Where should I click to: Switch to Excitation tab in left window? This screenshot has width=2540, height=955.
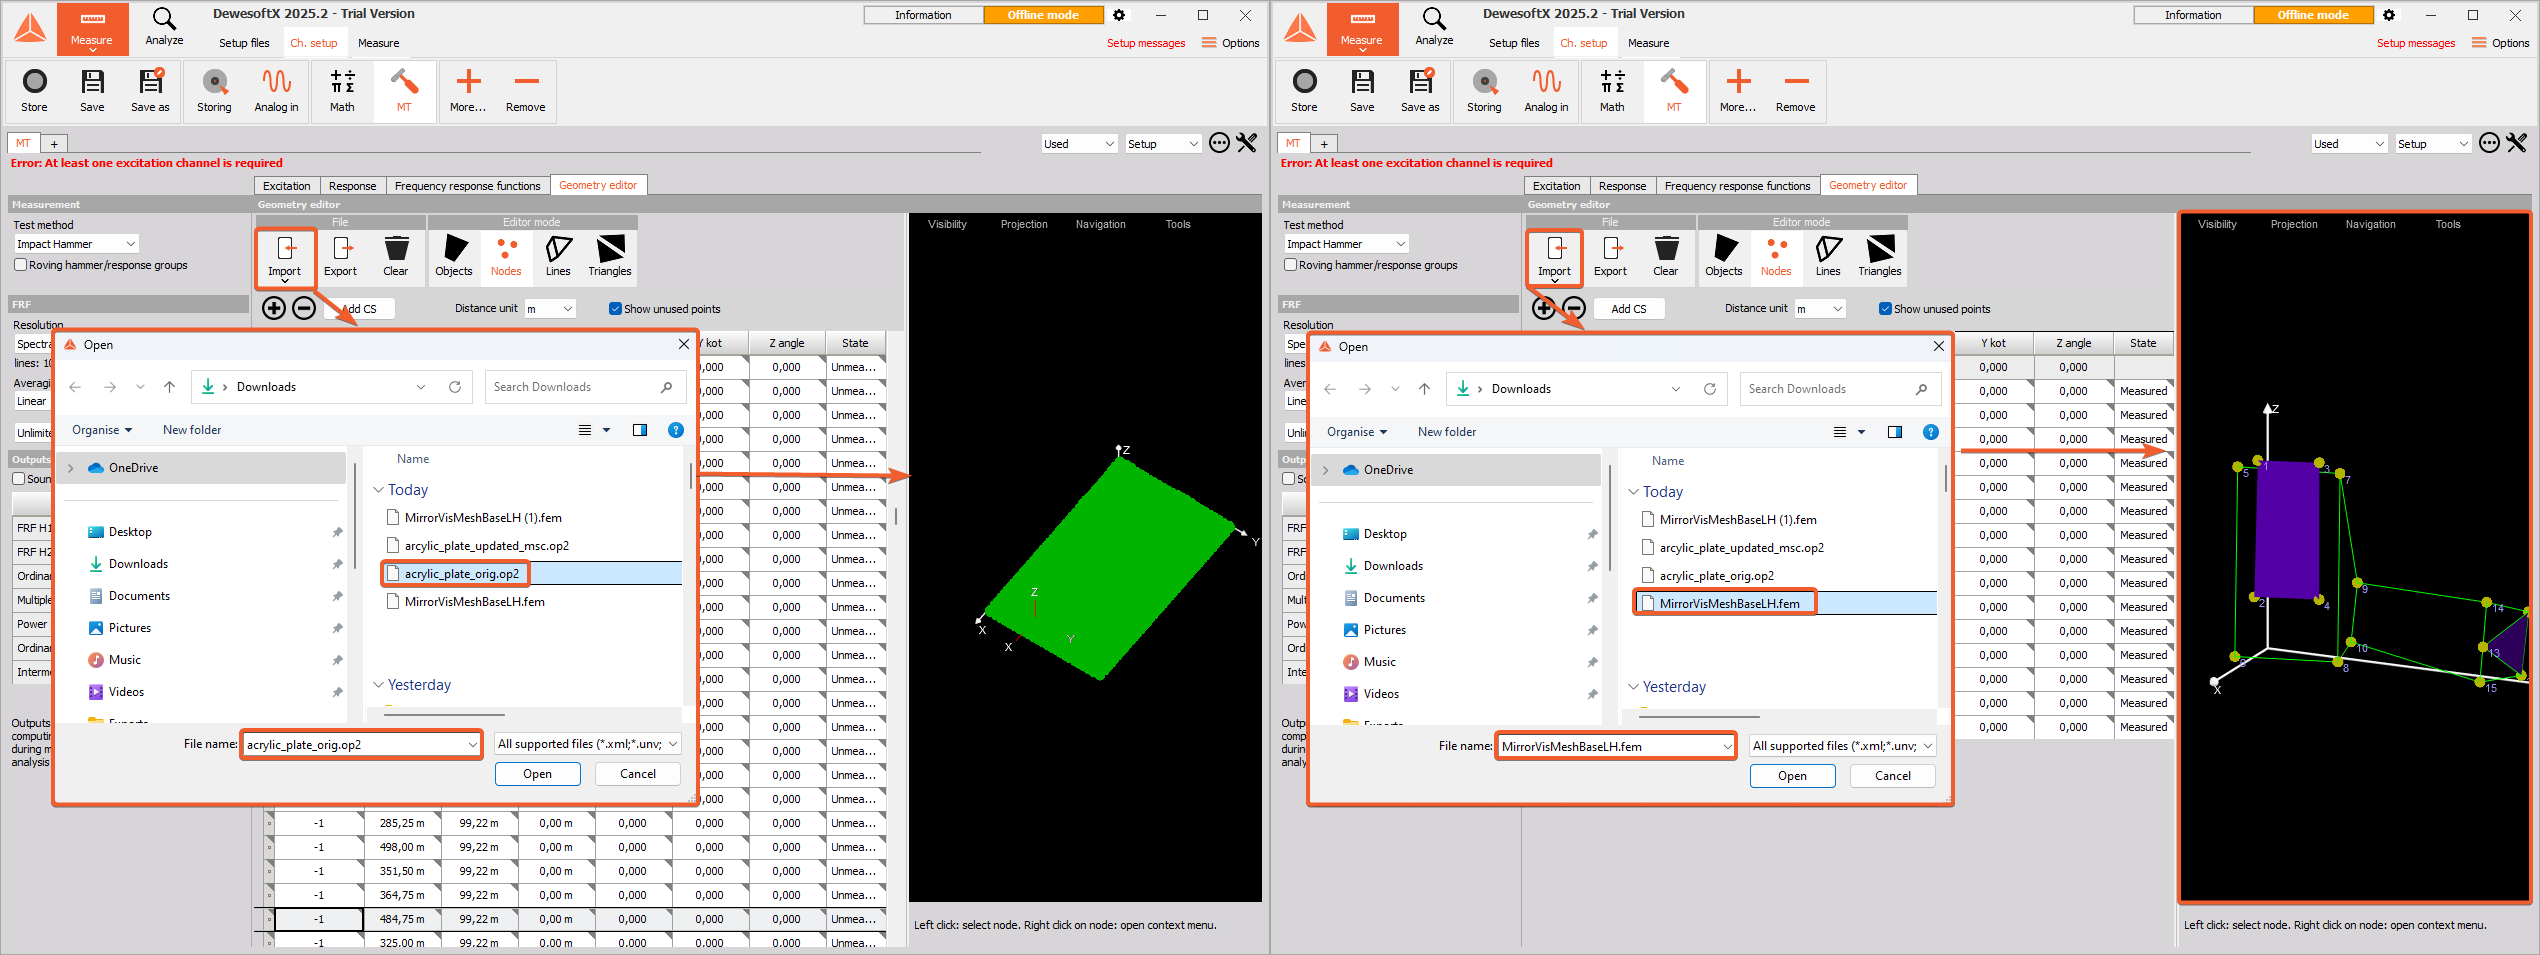[x=287, y=186]
